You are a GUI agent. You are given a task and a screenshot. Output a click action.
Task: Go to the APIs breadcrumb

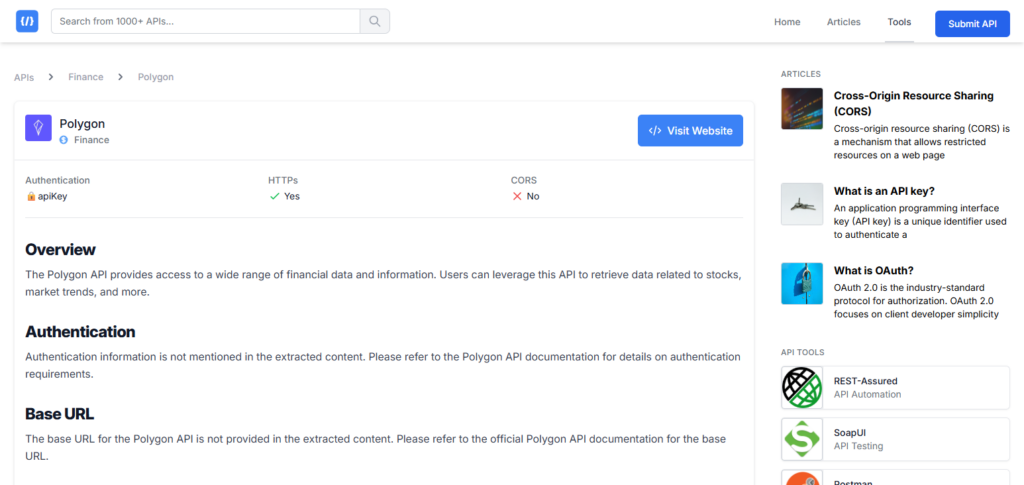coord(24,77)
